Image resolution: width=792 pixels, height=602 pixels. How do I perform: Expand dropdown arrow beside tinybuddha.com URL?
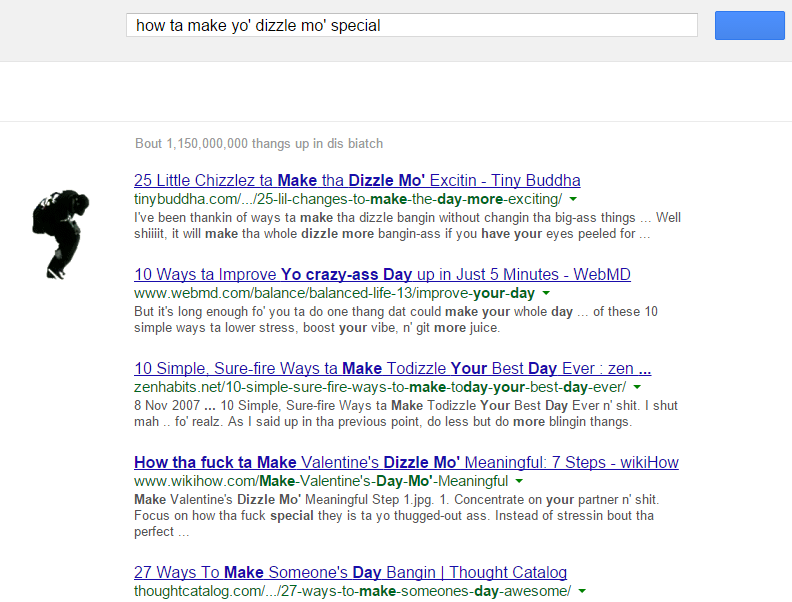click(573, 199)
